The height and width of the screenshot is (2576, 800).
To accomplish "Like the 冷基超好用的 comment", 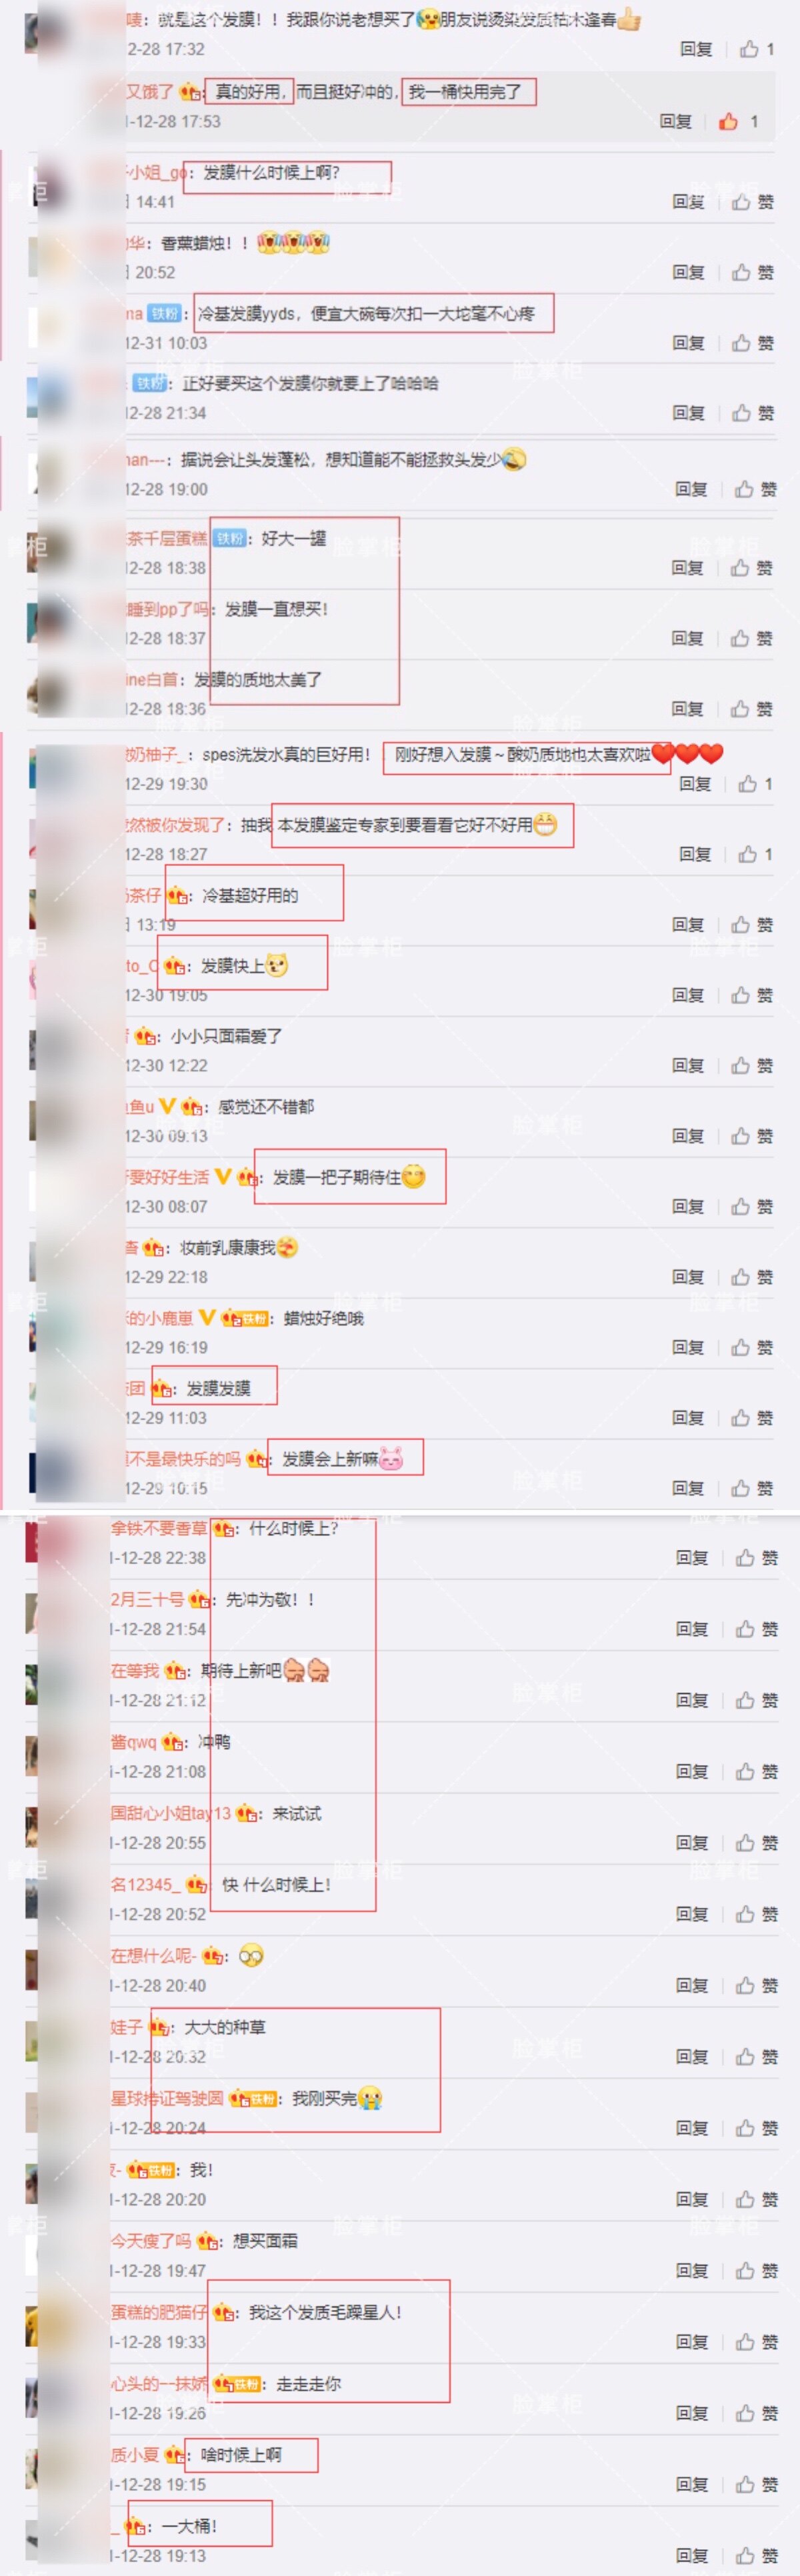I will pyautogui.click(x=752, y=925).
